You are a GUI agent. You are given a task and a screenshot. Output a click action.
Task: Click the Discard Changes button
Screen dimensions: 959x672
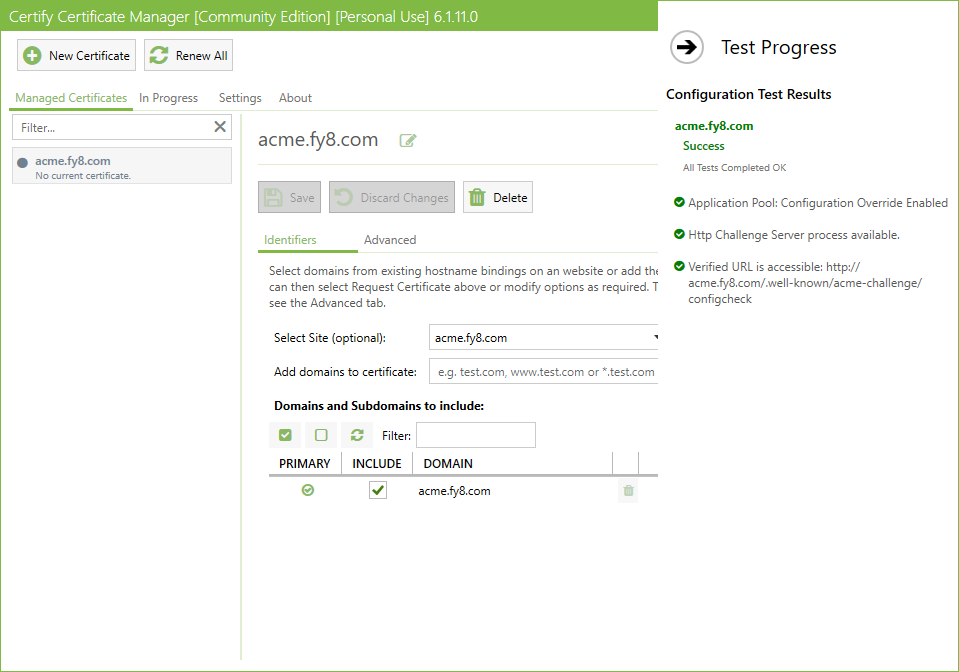(x=392, y=198)
